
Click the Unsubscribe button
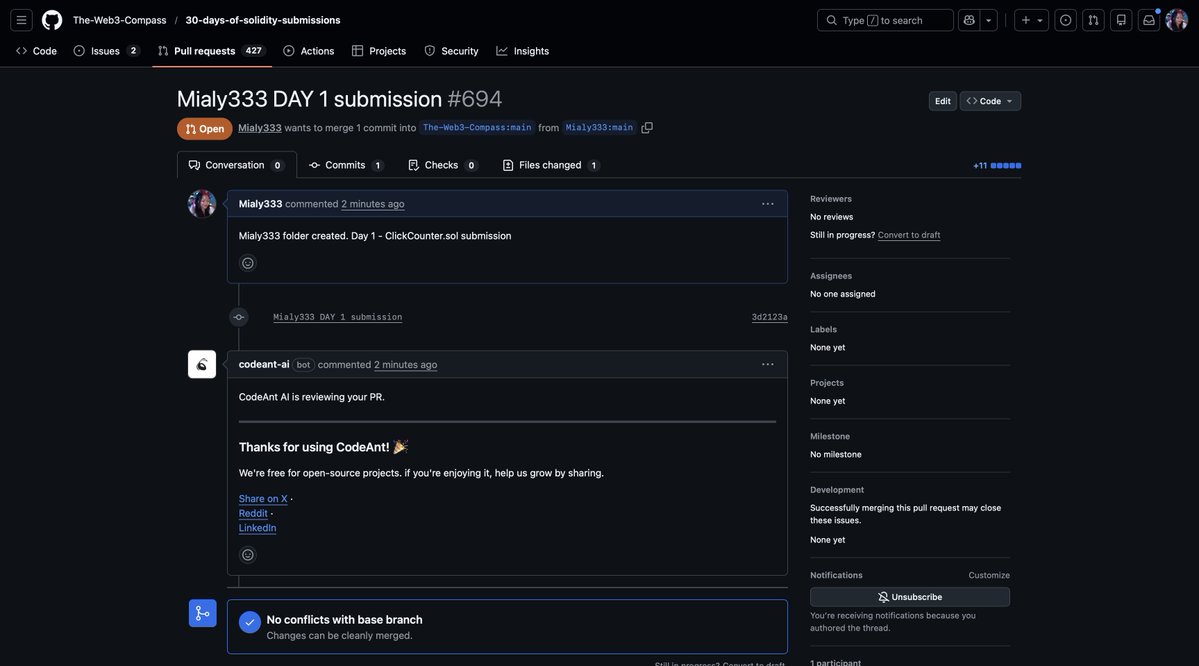(910, 597)
